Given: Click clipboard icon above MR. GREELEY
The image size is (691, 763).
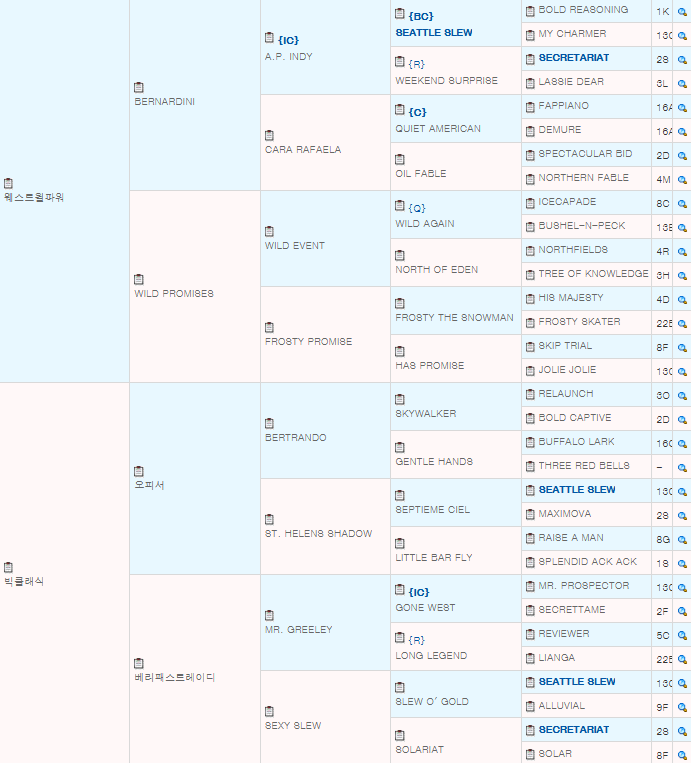Looking at the screenshot, I should [x=269, y=616].
